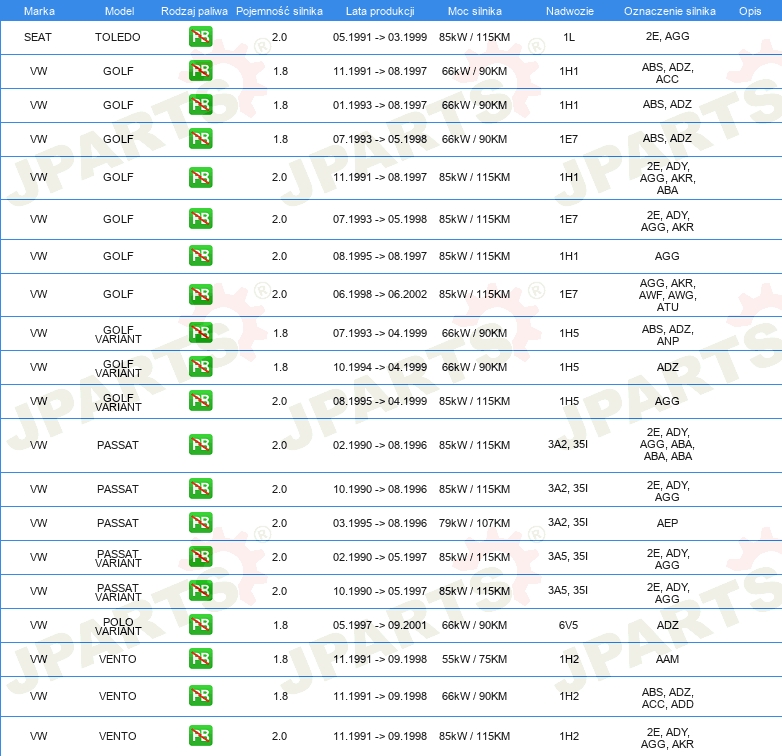Viewport: 782px width, 756px height.
Task: Click engine codes AGG, AKR, AWF, AWG, ATU
Action: [667, 295]
